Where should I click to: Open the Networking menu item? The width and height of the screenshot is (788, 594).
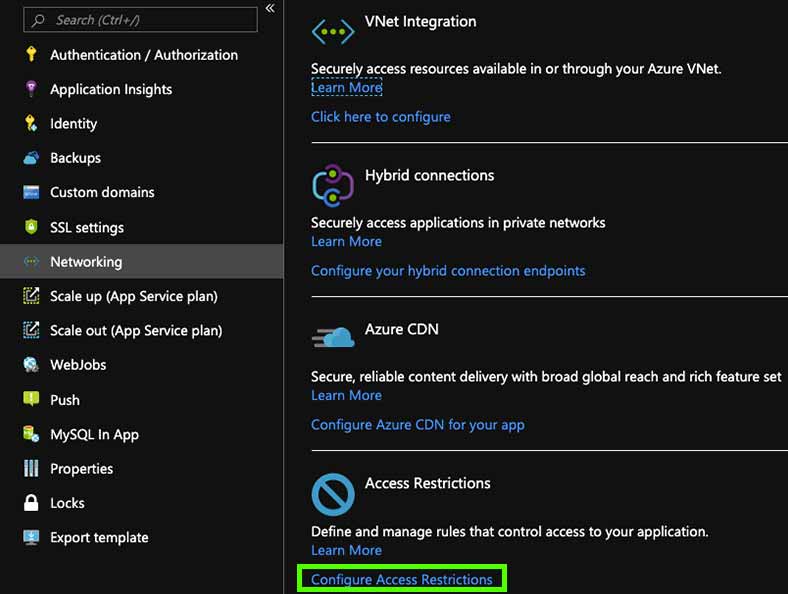coord(142,261)
